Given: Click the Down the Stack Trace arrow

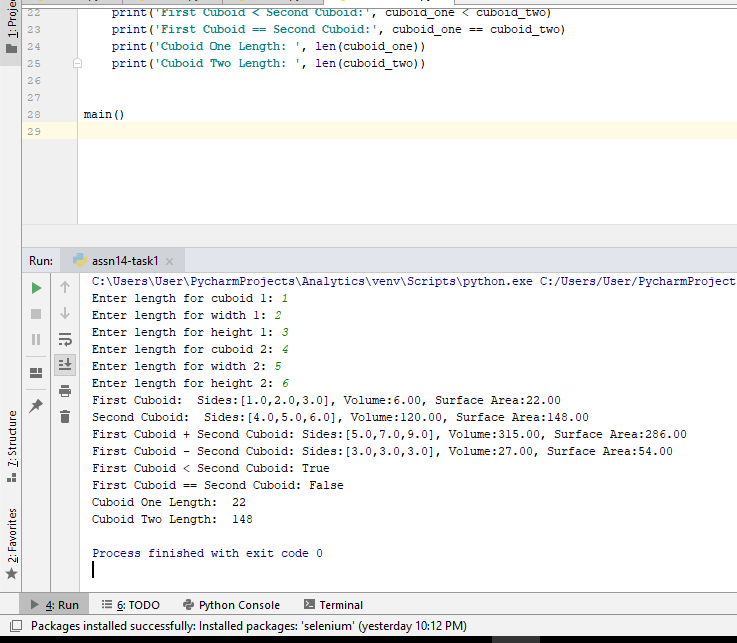Looking at the screenshot, I should tap(65, 313).
